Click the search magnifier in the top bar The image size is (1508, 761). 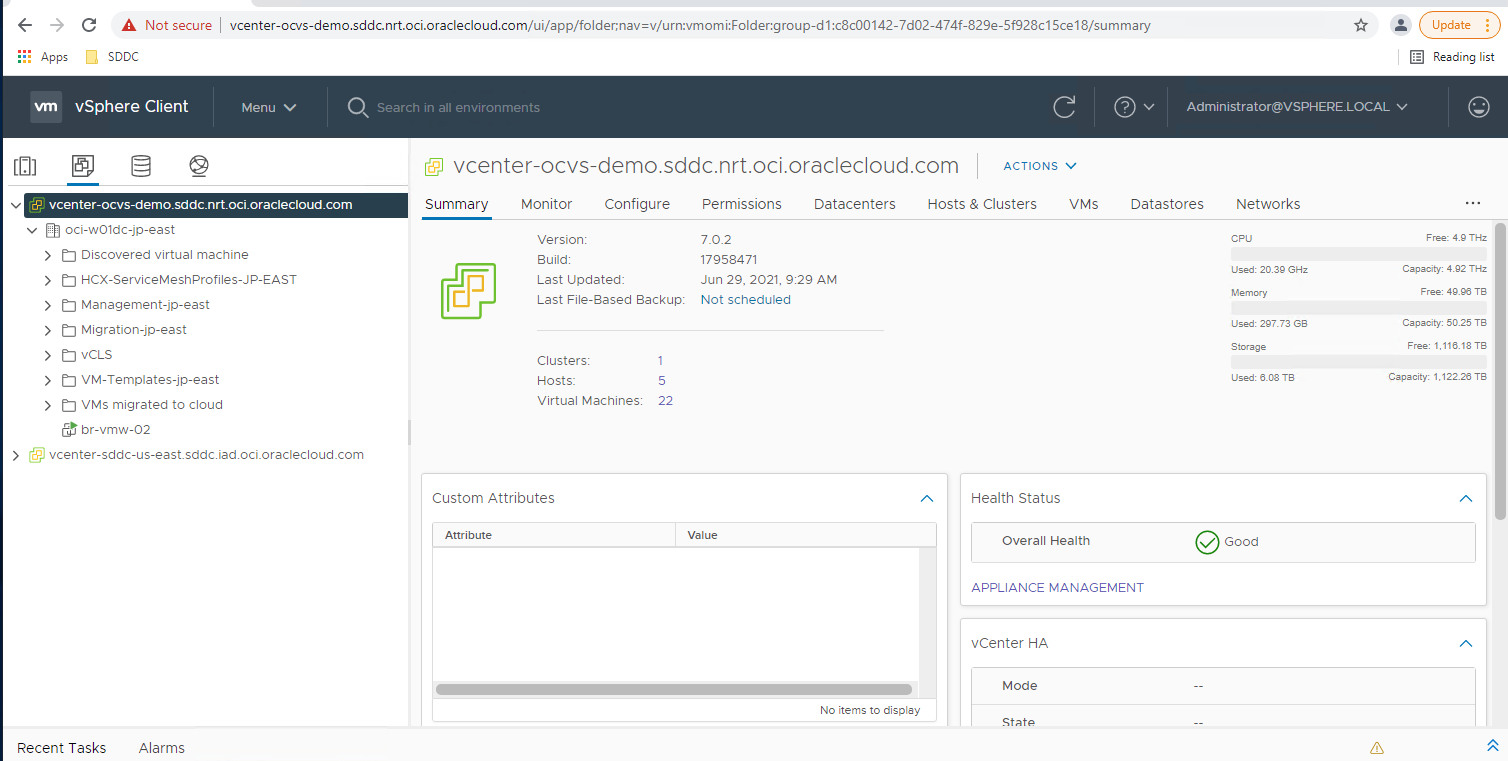[x=357, y=106]
